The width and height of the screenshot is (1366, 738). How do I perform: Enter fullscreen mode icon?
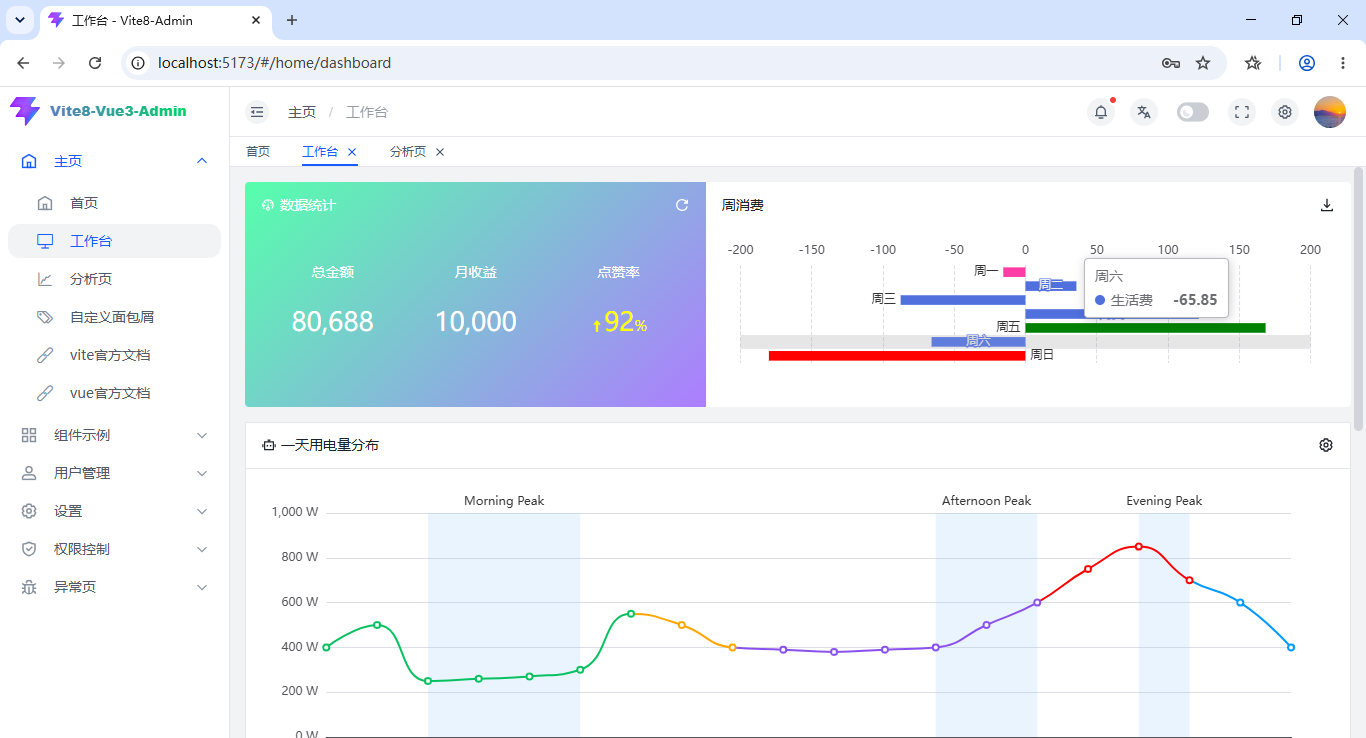click(x=1242, y=112)
